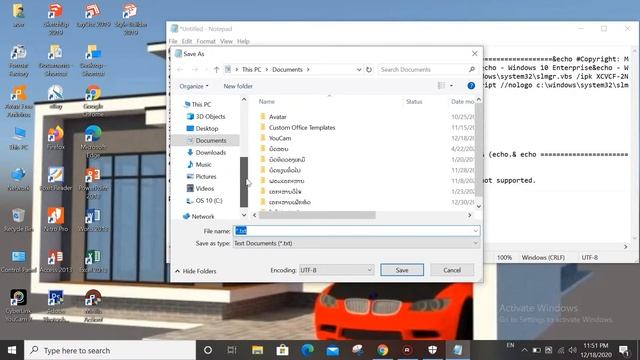The width and height of the screenshot is (640, 360).
Task: Open the Notepad View menu
Action: coord(226,41)
